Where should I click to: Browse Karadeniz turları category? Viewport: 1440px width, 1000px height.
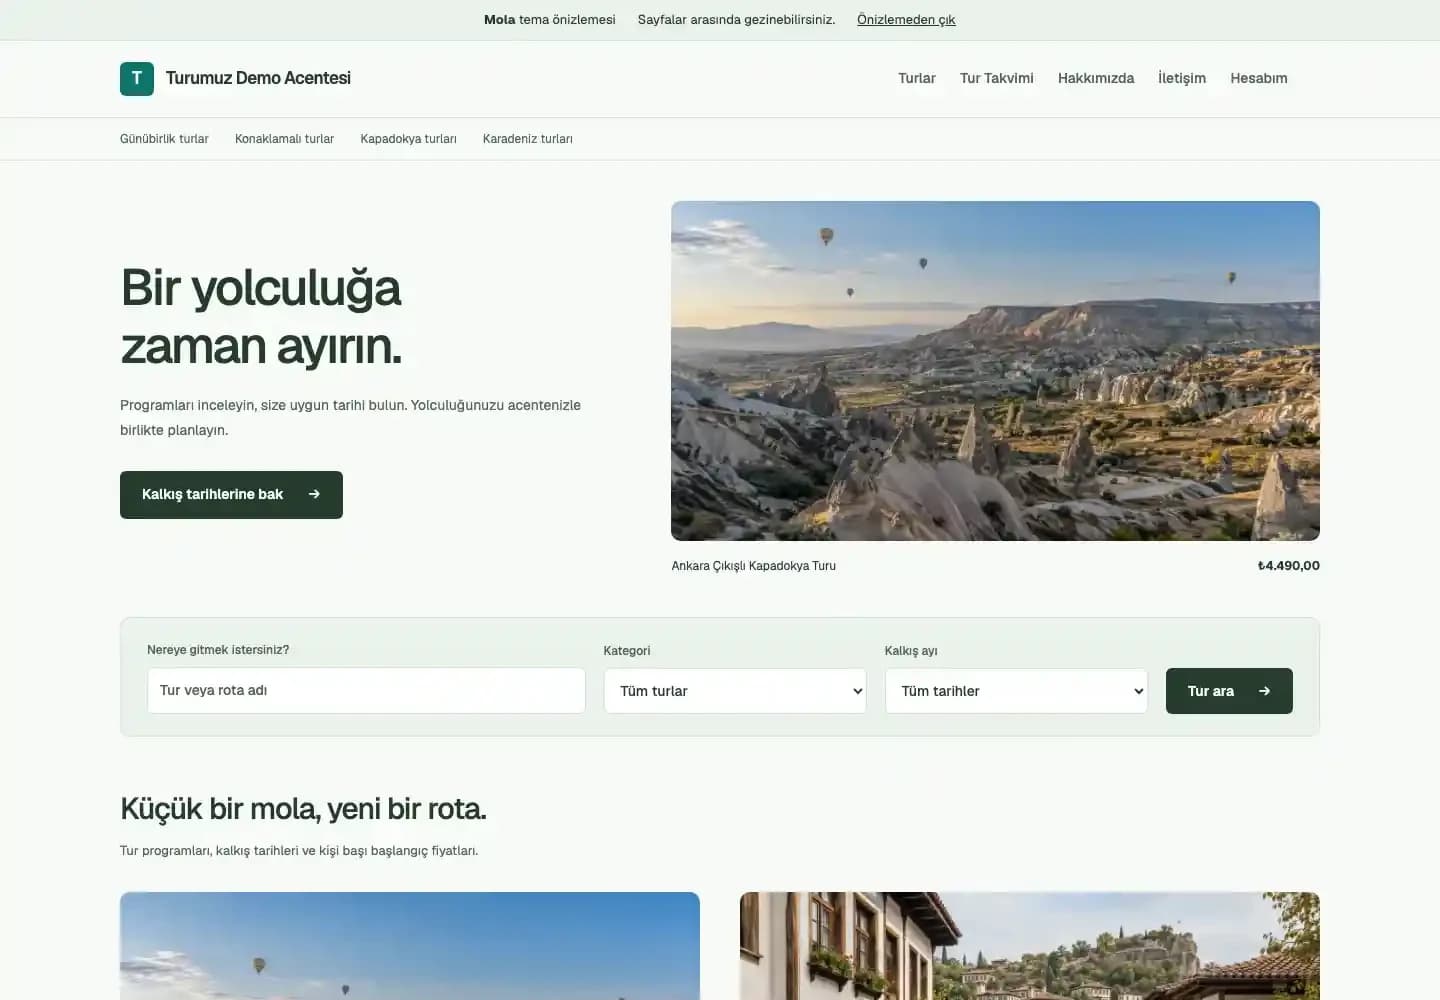pos(528,139)
